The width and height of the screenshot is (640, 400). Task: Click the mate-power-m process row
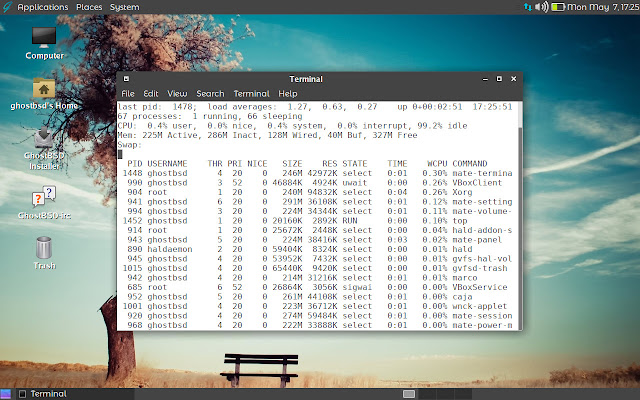(x=315, y=325)
